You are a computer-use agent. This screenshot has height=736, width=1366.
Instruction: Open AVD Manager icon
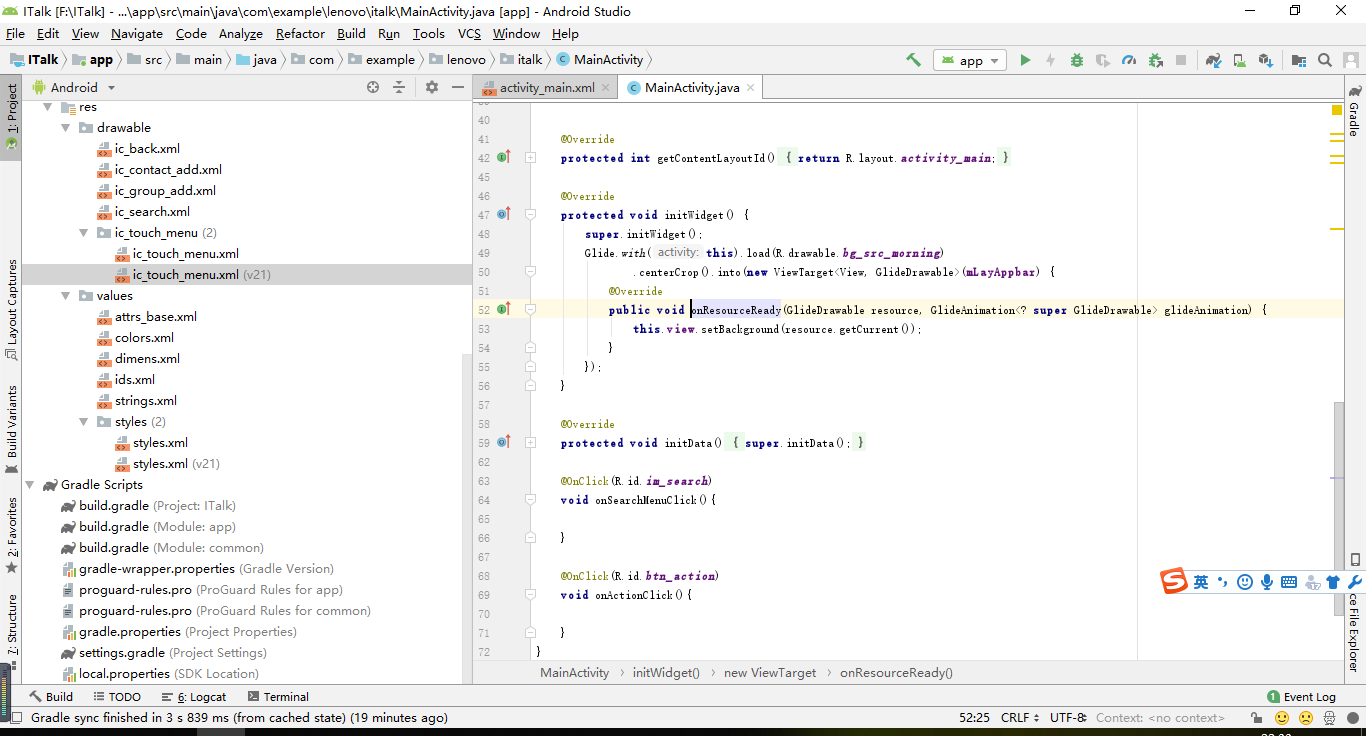[x=1239, y=60]
